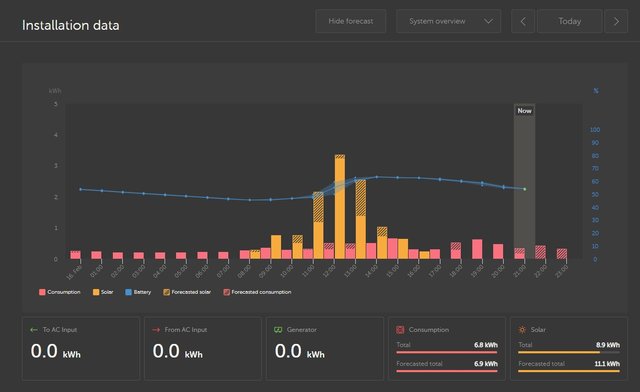Screen dimensions: 640x392
Task: Click the Consumption card icon
Action: [400, 330]
